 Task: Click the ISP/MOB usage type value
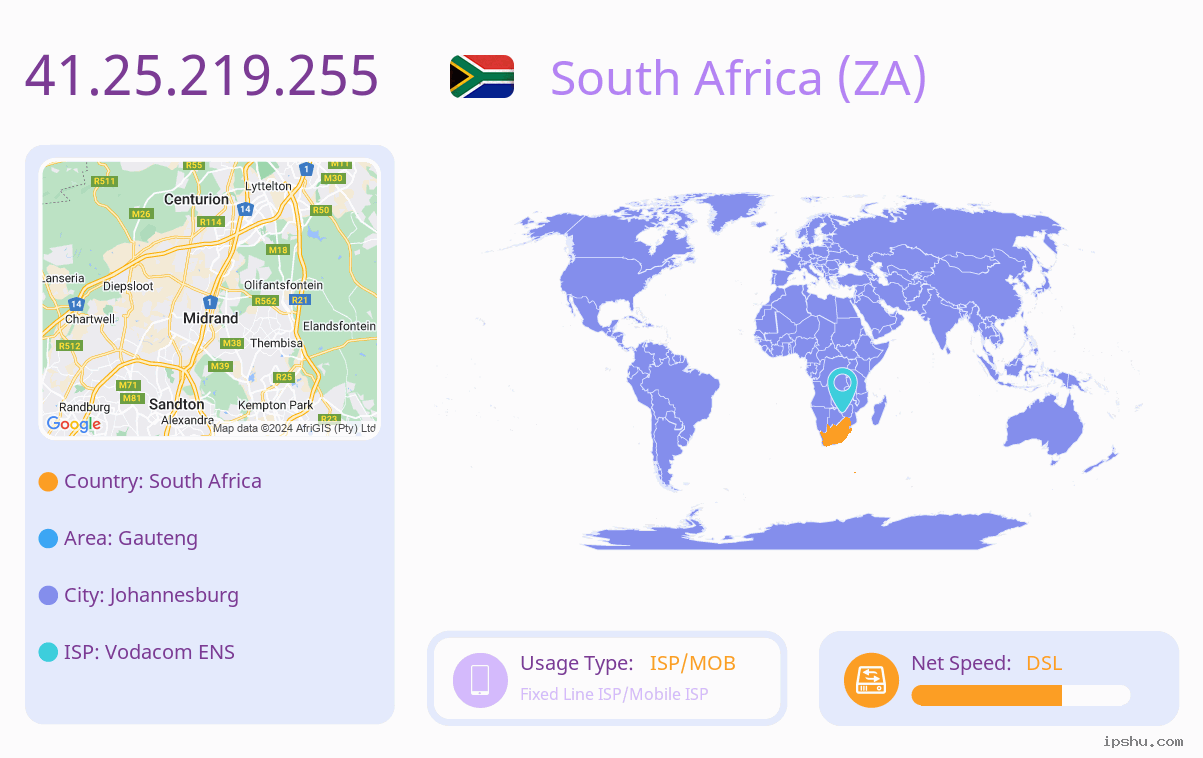(x=693, y=663)
